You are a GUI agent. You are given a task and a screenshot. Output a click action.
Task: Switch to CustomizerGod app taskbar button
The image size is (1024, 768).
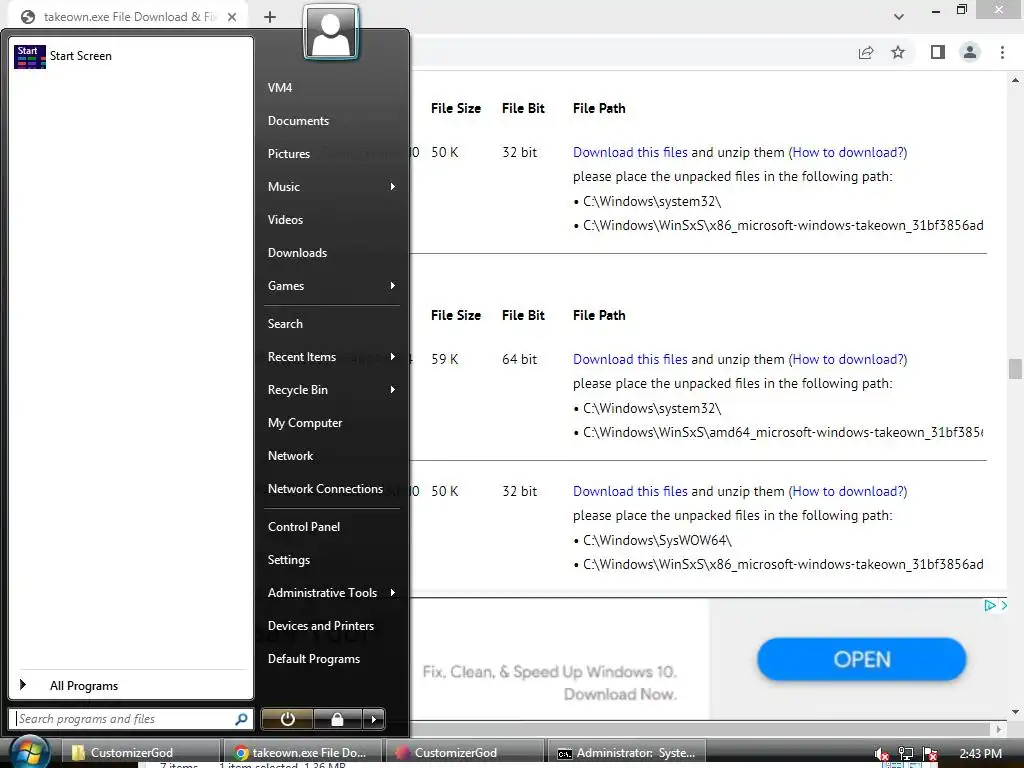pyautogui.click(x=464, y=752)
